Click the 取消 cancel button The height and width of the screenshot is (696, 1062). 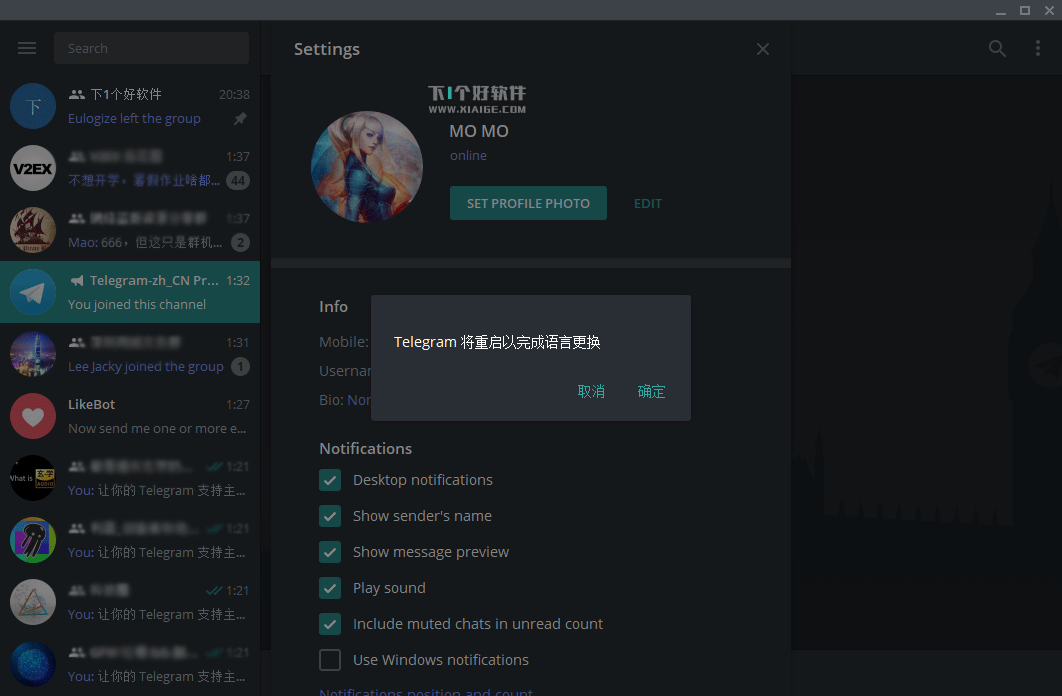[x=591, y=391]
